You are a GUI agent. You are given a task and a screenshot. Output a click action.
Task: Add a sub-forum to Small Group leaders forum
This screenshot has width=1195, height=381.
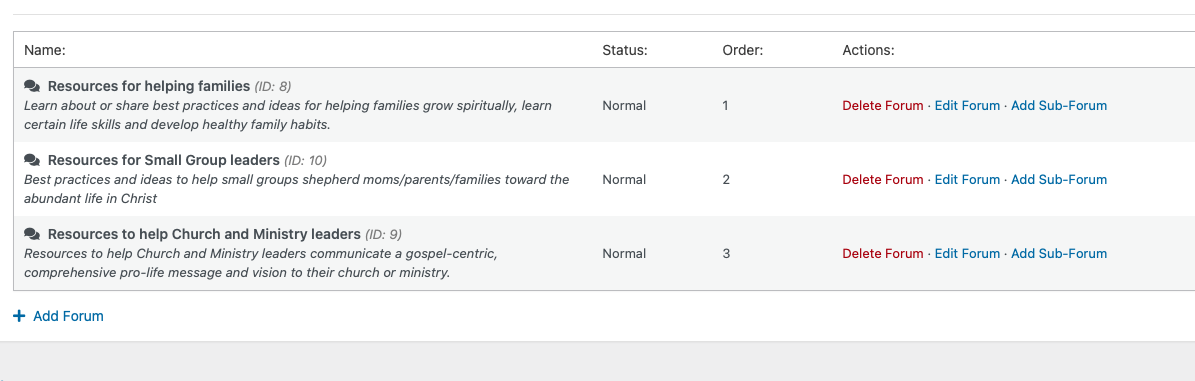coord(1059,180)
